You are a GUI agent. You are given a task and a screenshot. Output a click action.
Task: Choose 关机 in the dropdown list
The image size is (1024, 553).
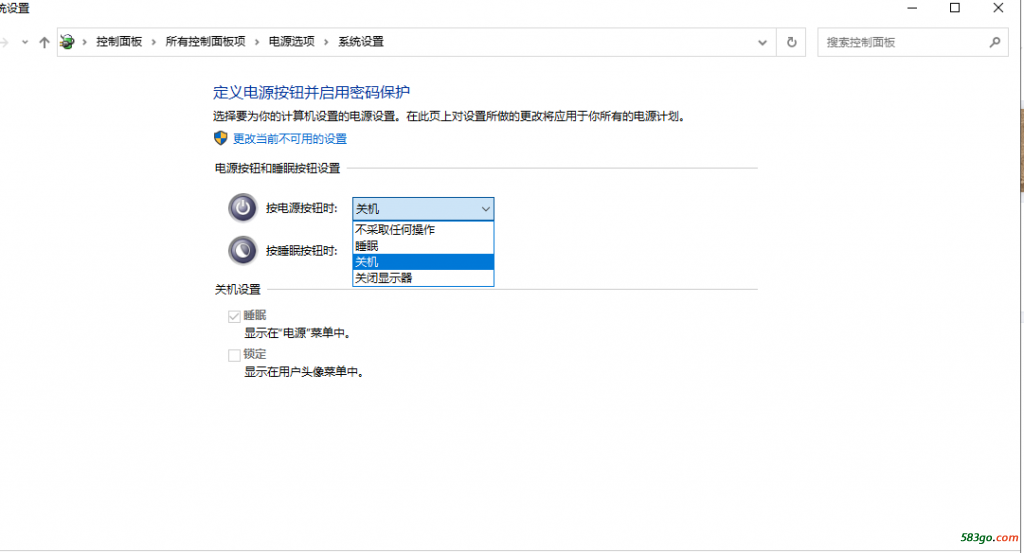(423, 262)
